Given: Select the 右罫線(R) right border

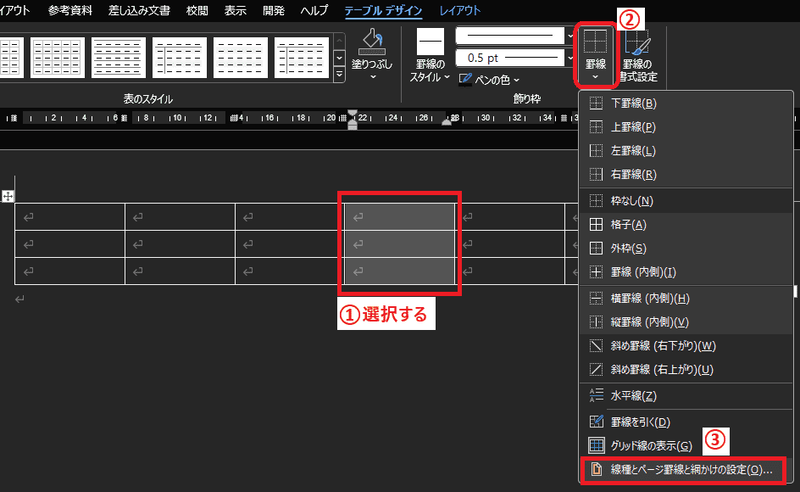Looking at the screenshot, I should [x=686, y=175].
